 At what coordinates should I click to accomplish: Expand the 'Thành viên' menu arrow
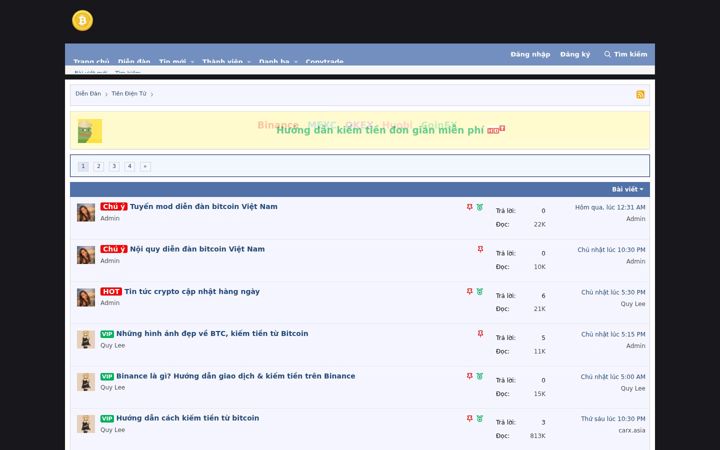pyautogui.click(x=249, y=62)
